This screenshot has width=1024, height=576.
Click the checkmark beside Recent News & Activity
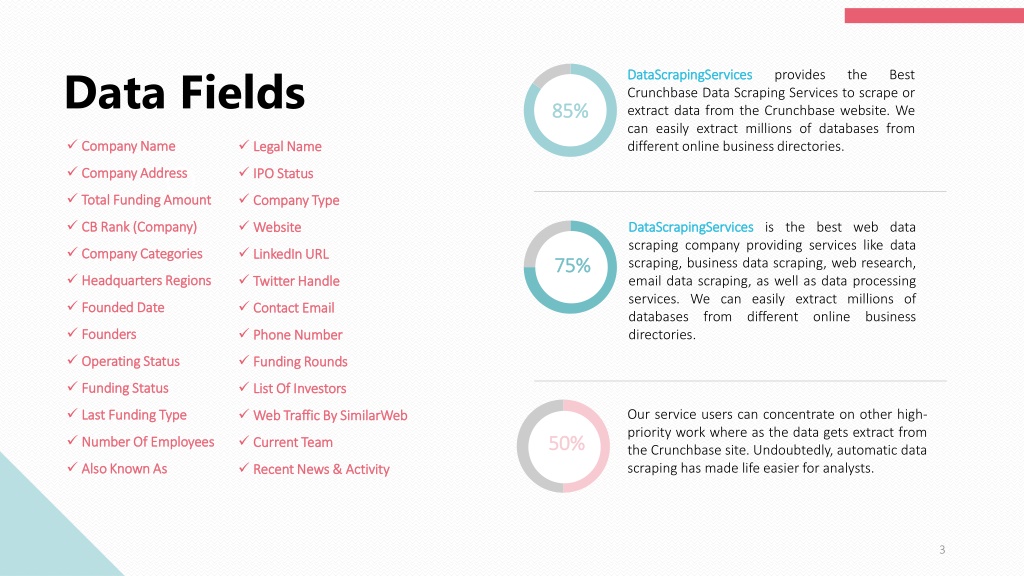(244, 468)
